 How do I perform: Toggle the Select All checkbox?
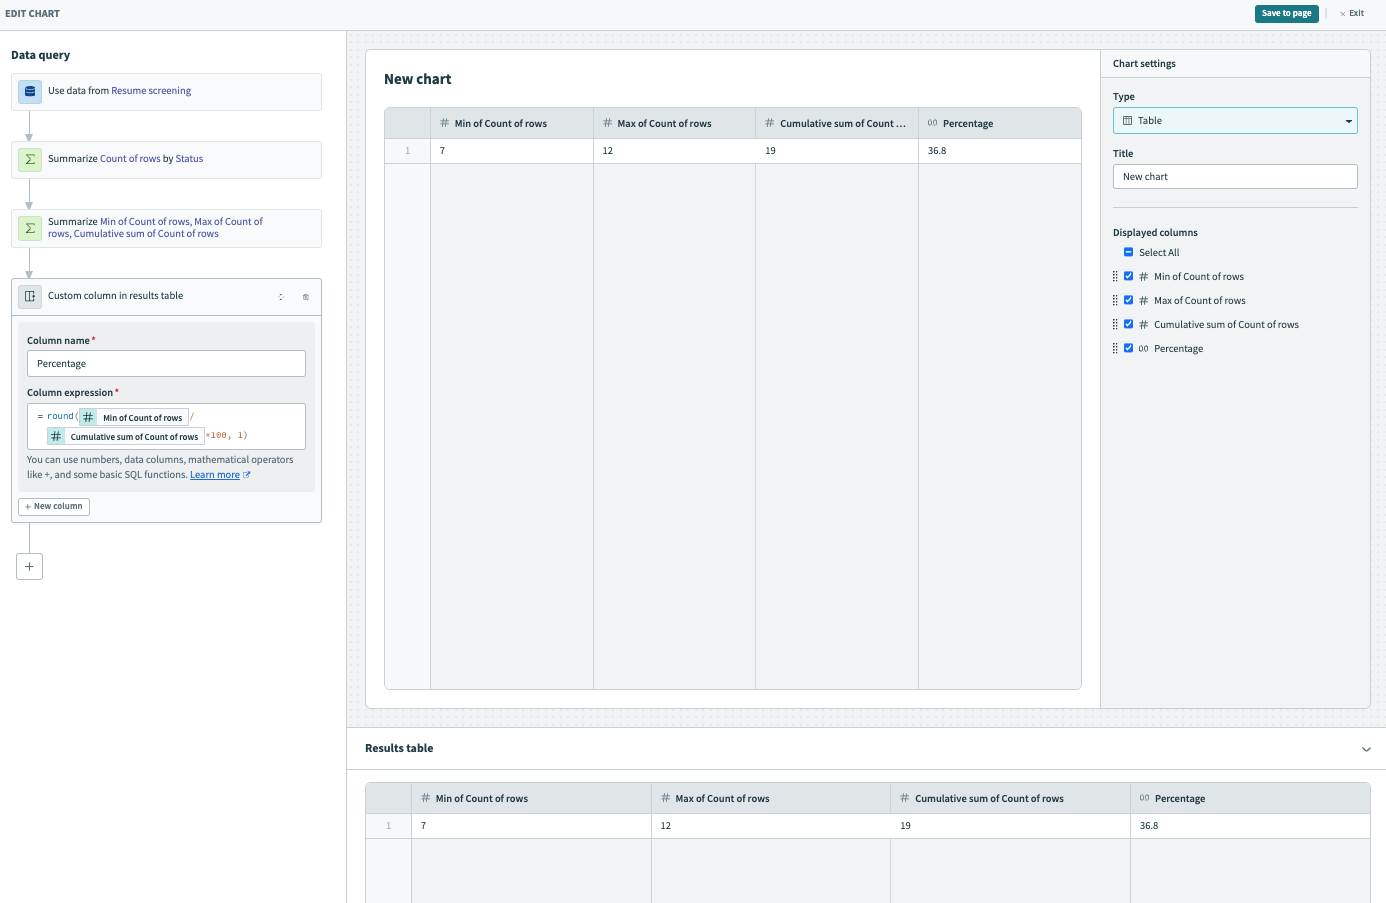(1128, 253)
